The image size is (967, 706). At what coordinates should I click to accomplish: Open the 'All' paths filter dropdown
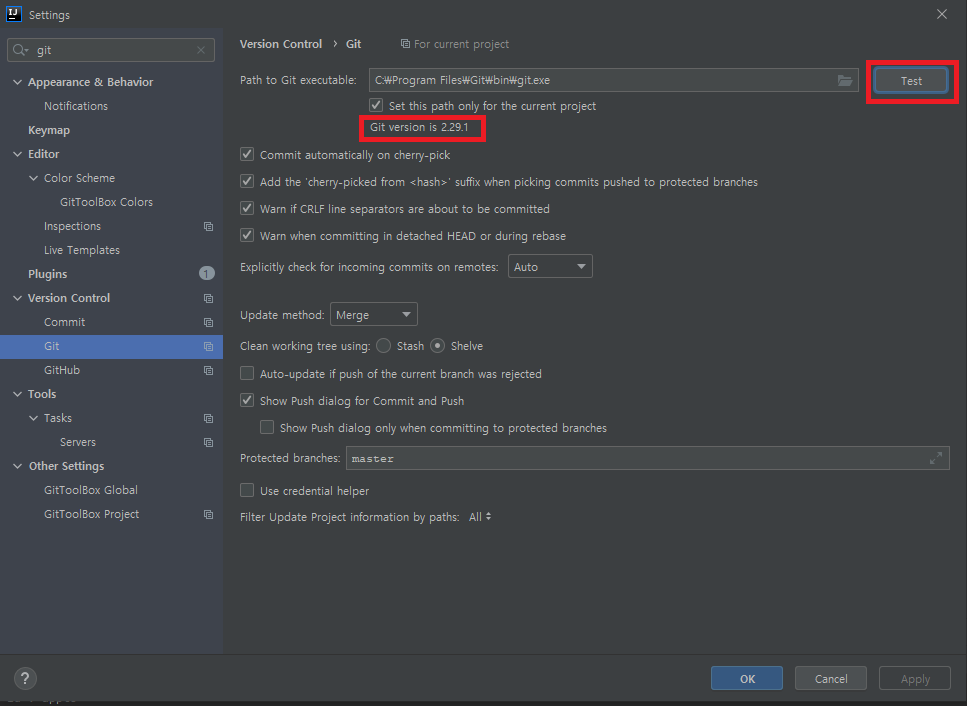point(480,517)
